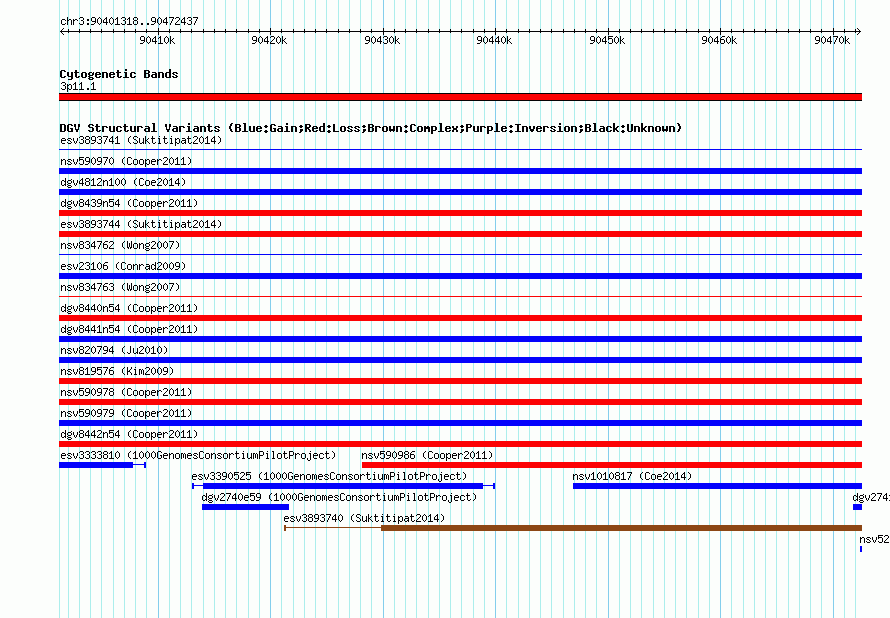The width and height of the screenshot is (890, 618).
Task: Open the nsv834762 (Wong2007) variant label
Action: tap(120, 245)
